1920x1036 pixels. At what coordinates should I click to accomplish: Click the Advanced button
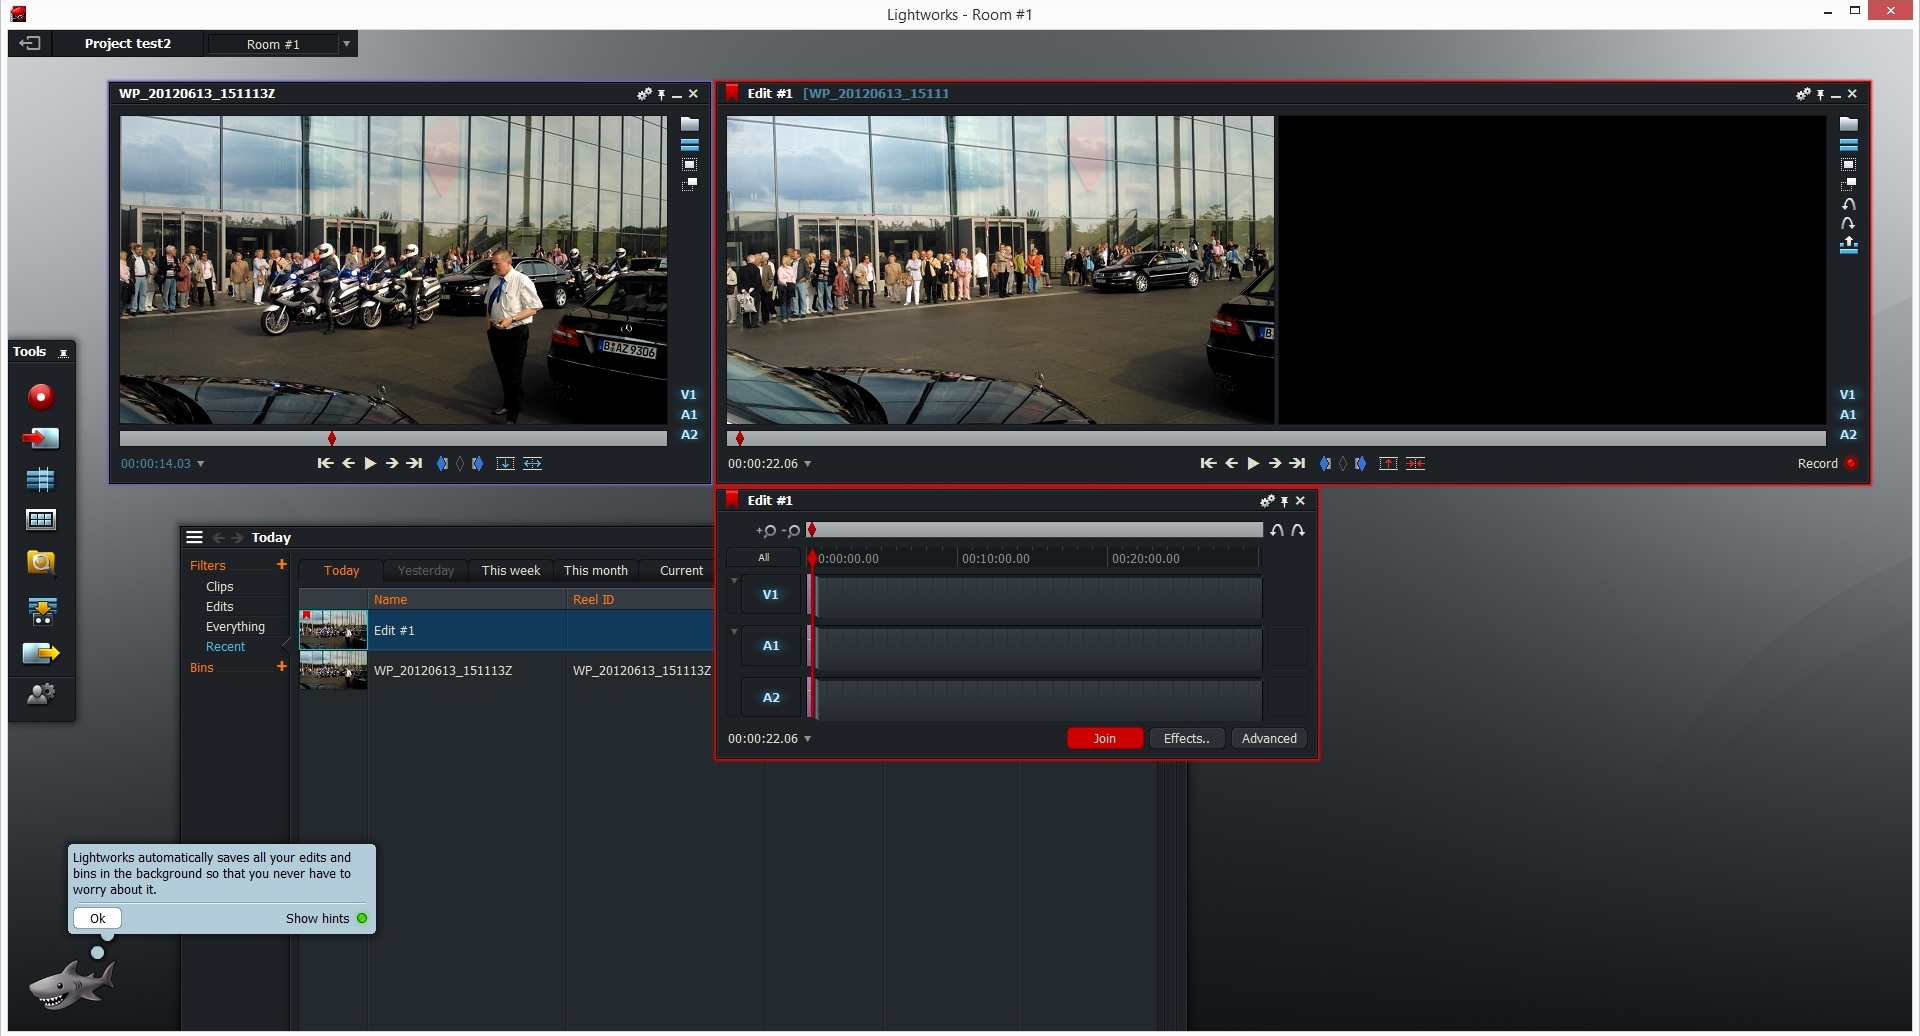[1269, 739]
